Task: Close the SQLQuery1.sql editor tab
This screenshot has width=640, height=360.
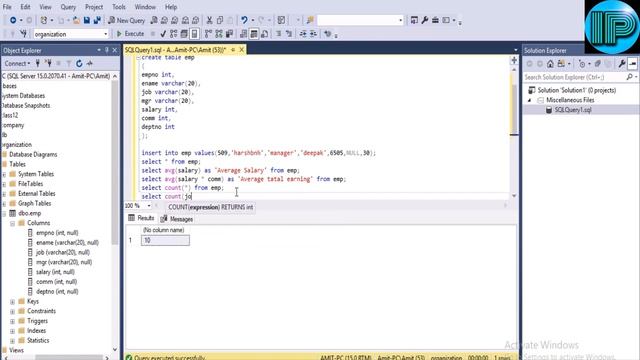Action: [x=242, y=50]
